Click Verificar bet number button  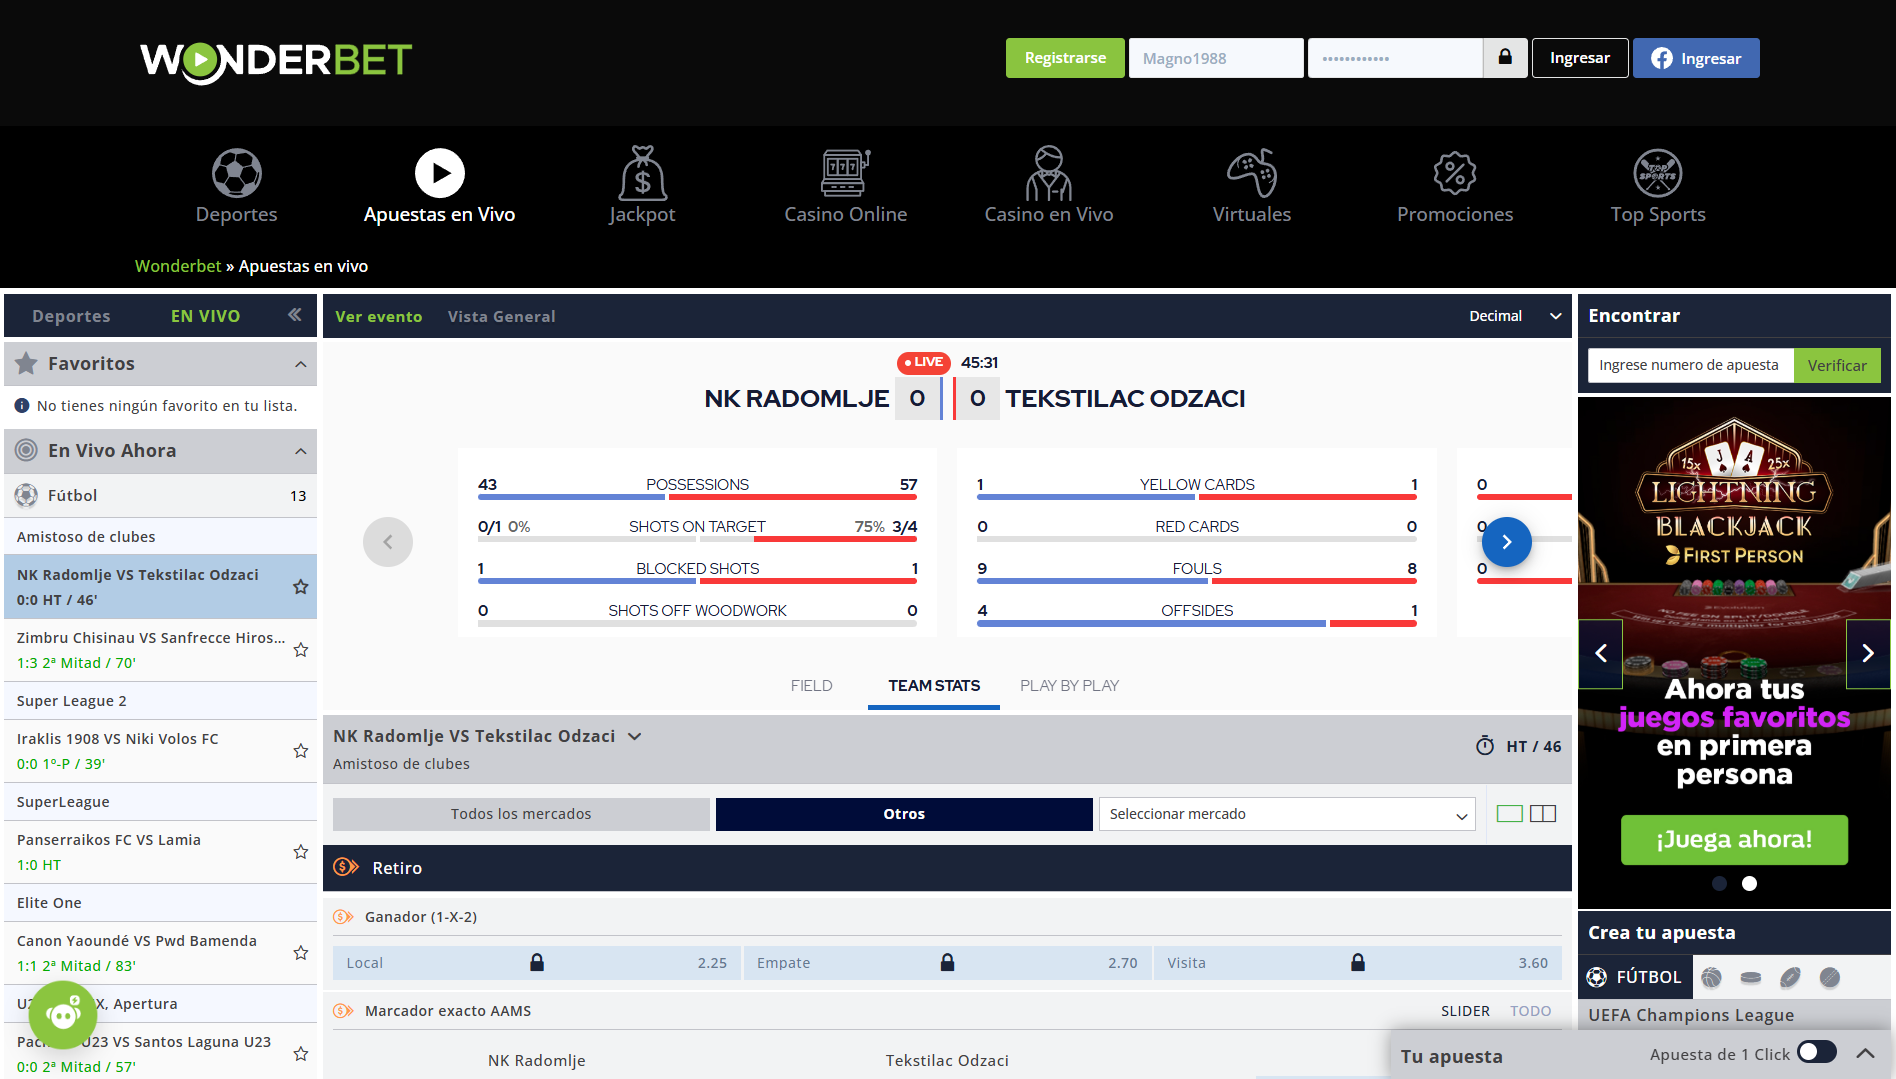tap(1837, 365)
